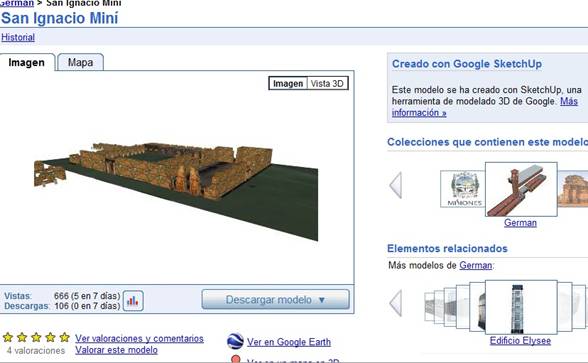Open the Historial link
The image size is (588, 363).
(x=18, y=37)
